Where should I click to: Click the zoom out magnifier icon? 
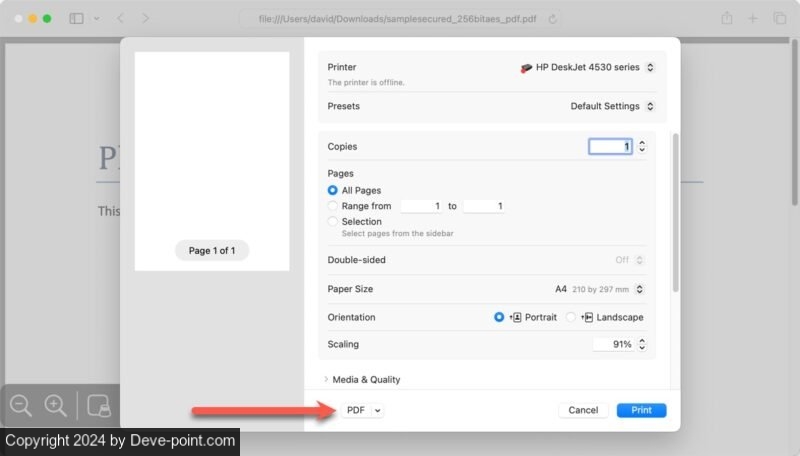point(21,406)
